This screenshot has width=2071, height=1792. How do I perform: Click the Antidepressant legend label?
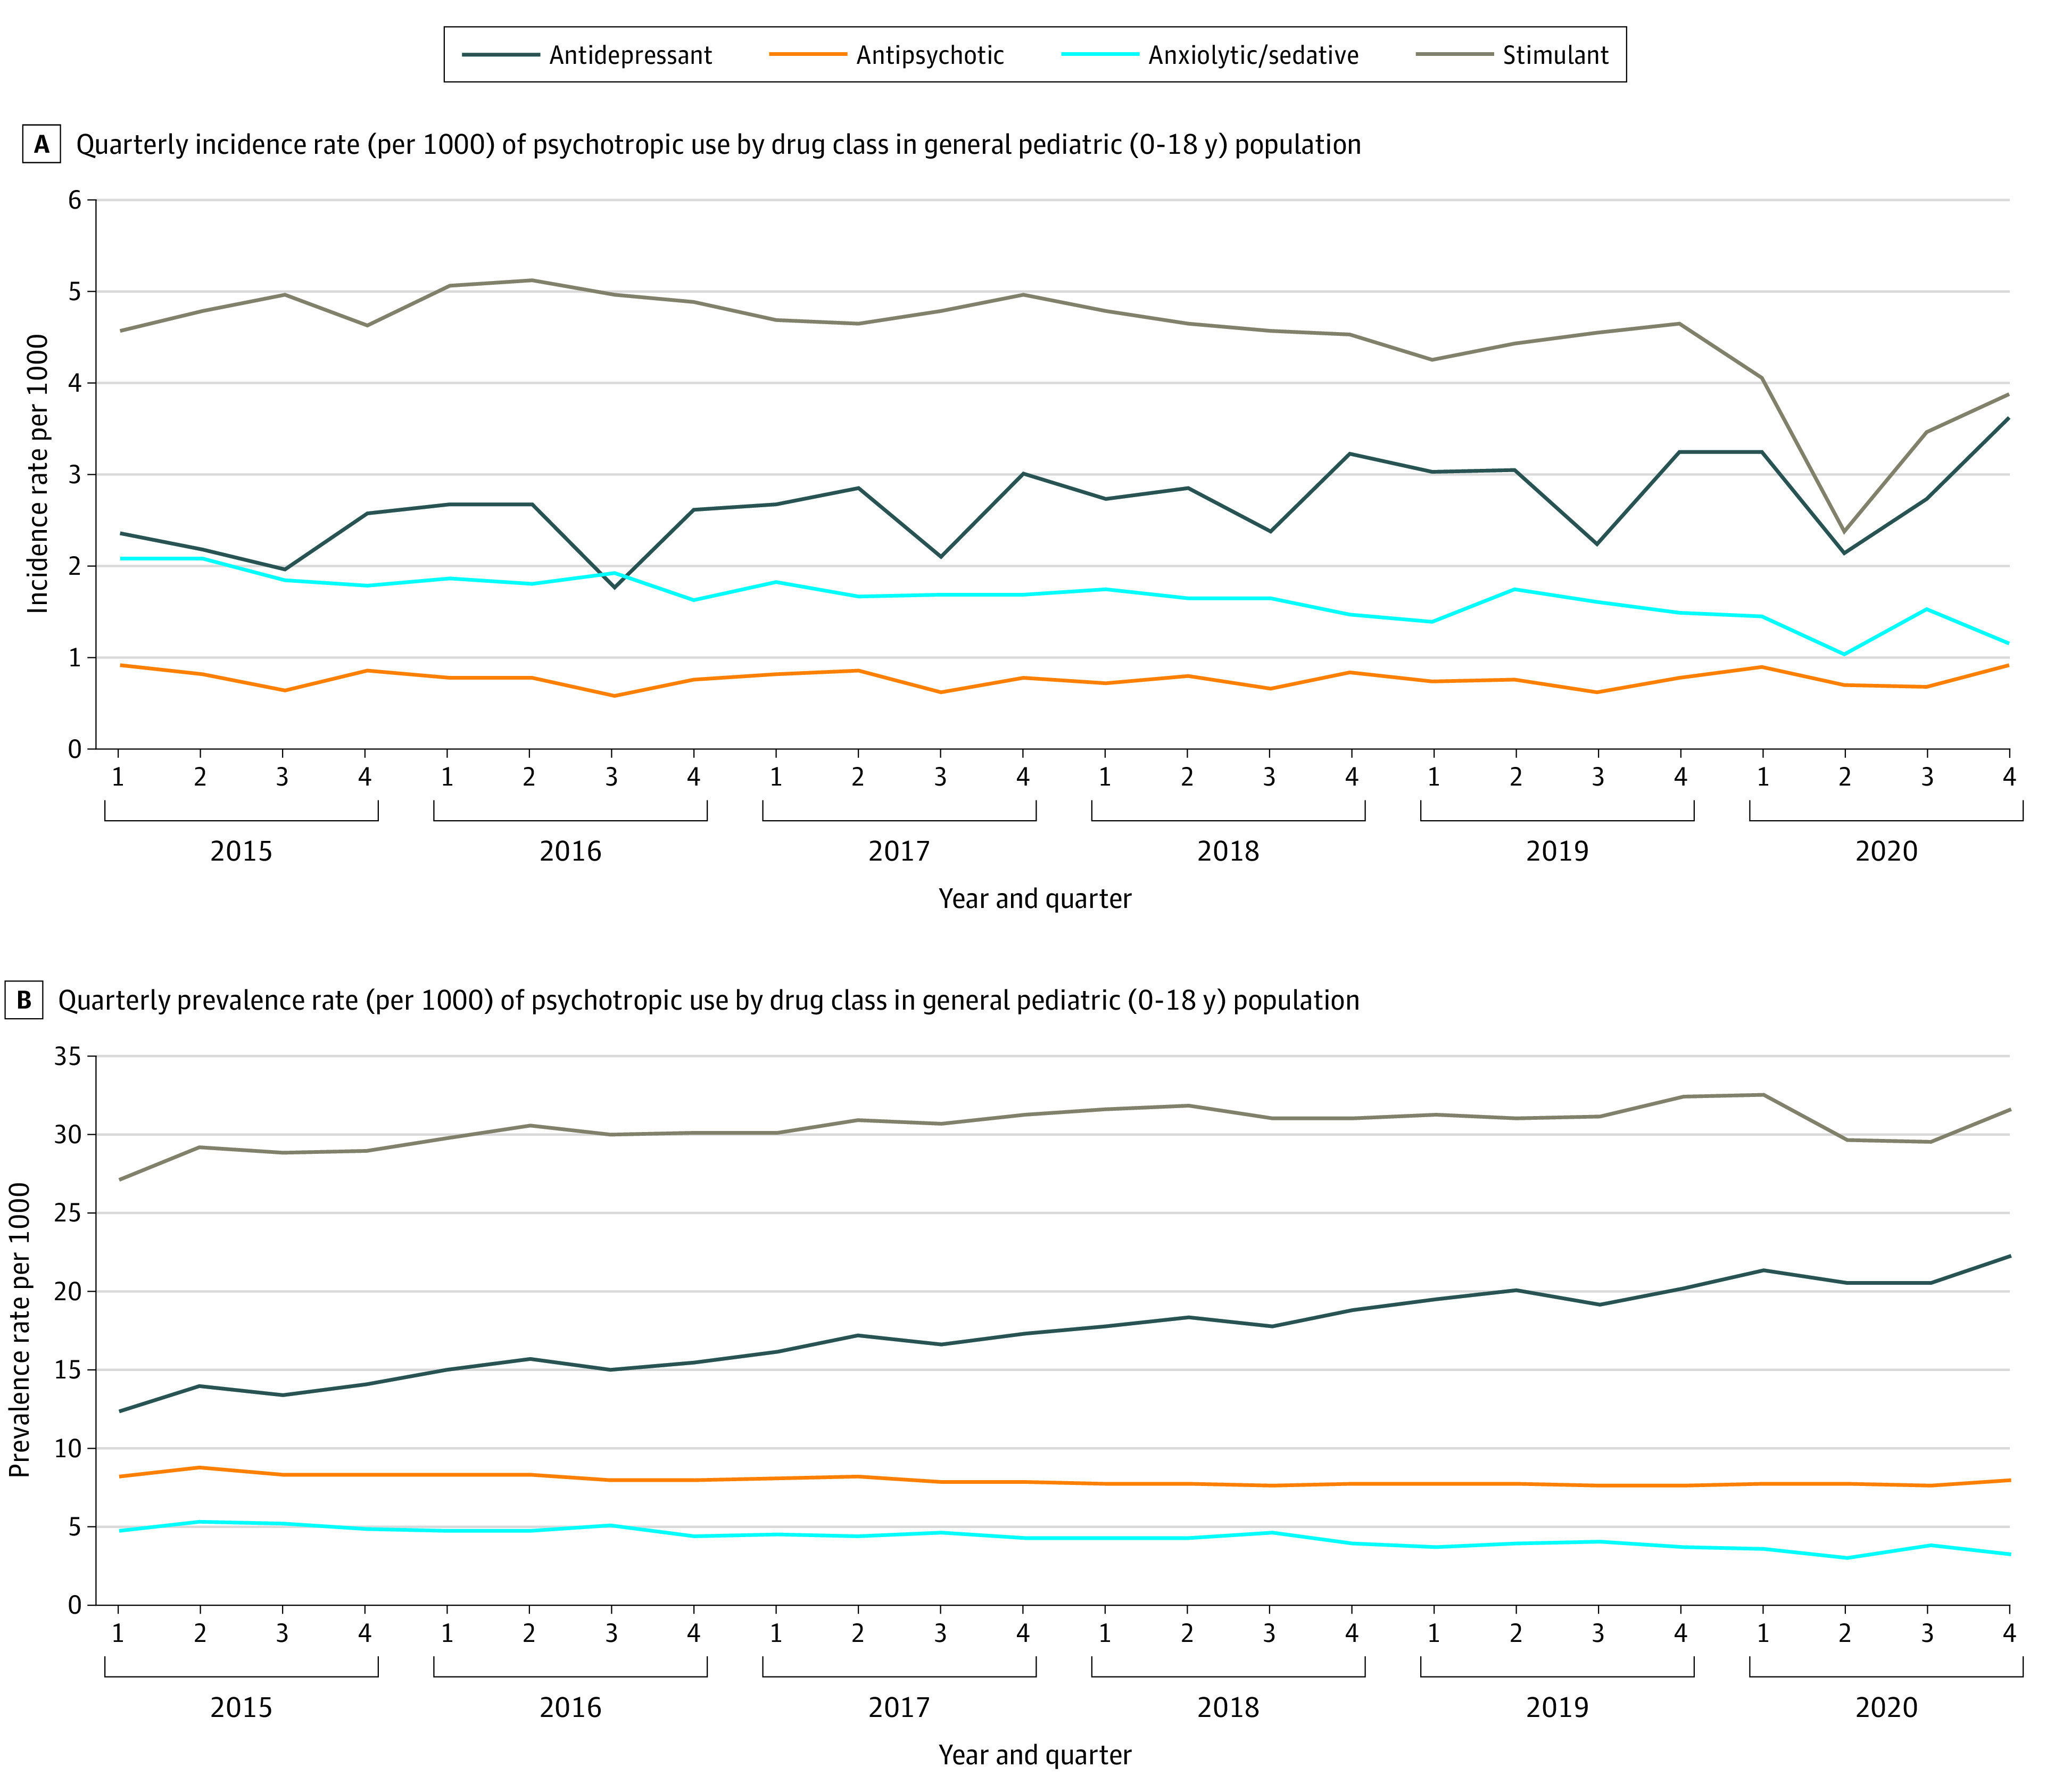click(x=630, y=55)
